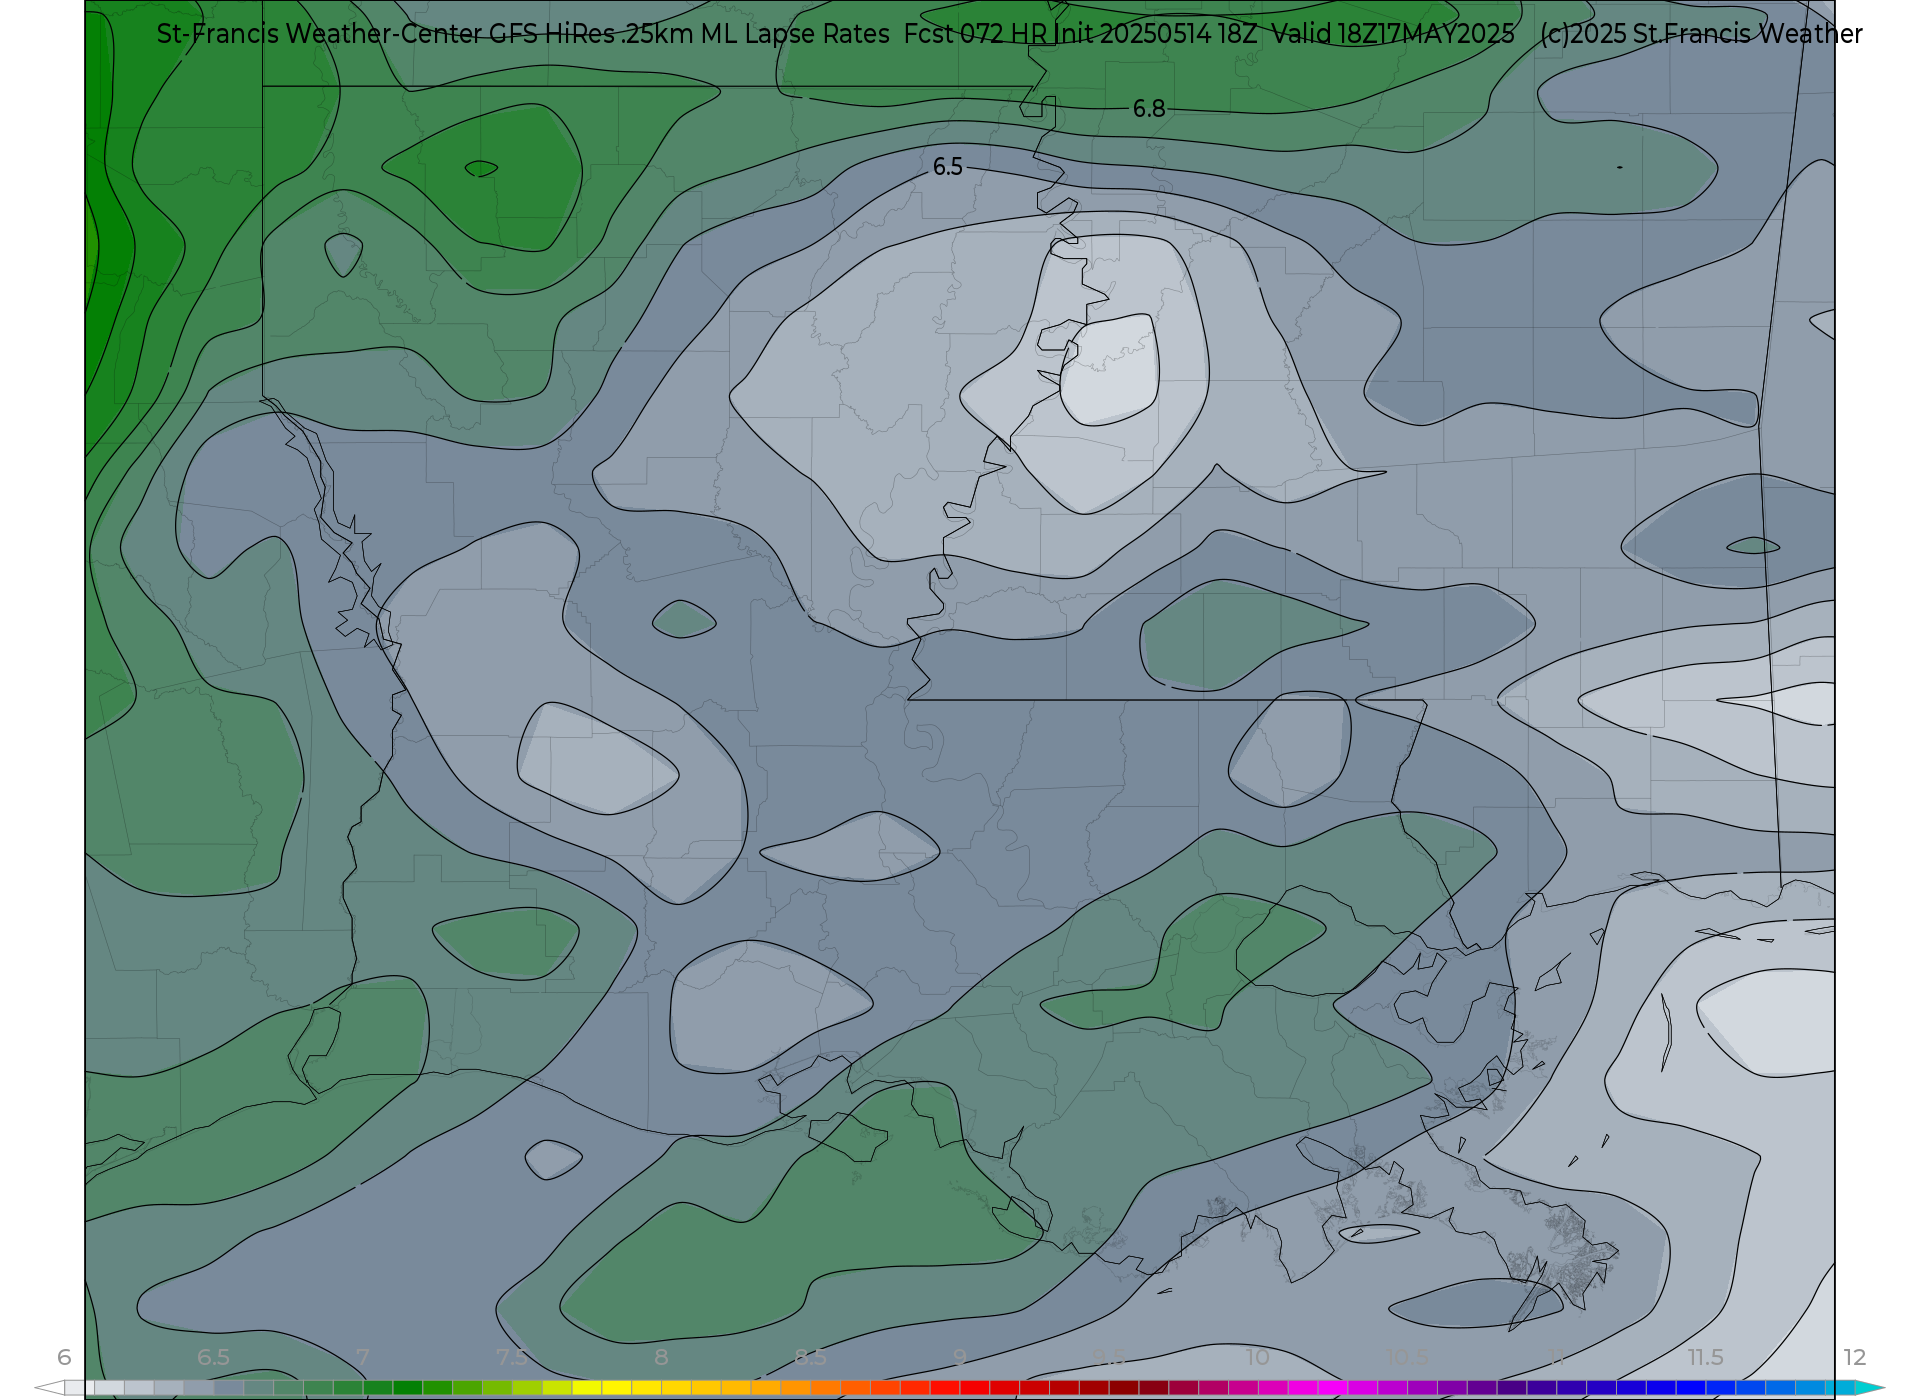Click the 'Valid 18Z17MAY2025' text
The image size is (1920, 1400).
(1393, 34)
